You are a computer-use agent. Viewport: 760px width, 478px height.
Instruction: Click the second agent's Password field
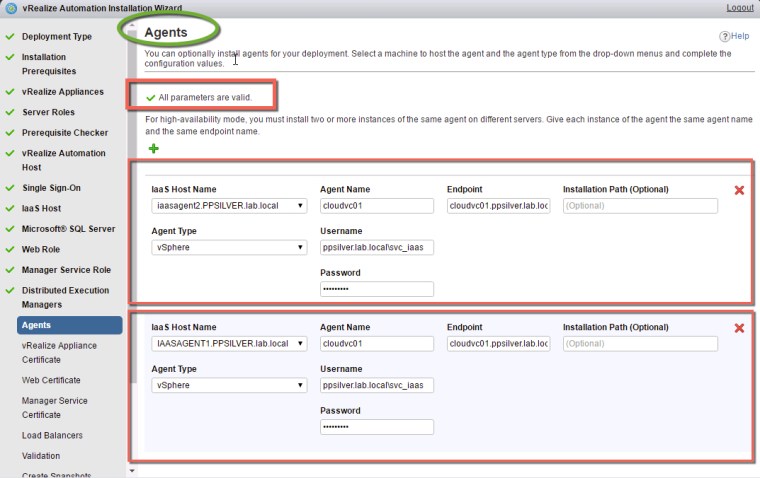(x=377, y=427)
